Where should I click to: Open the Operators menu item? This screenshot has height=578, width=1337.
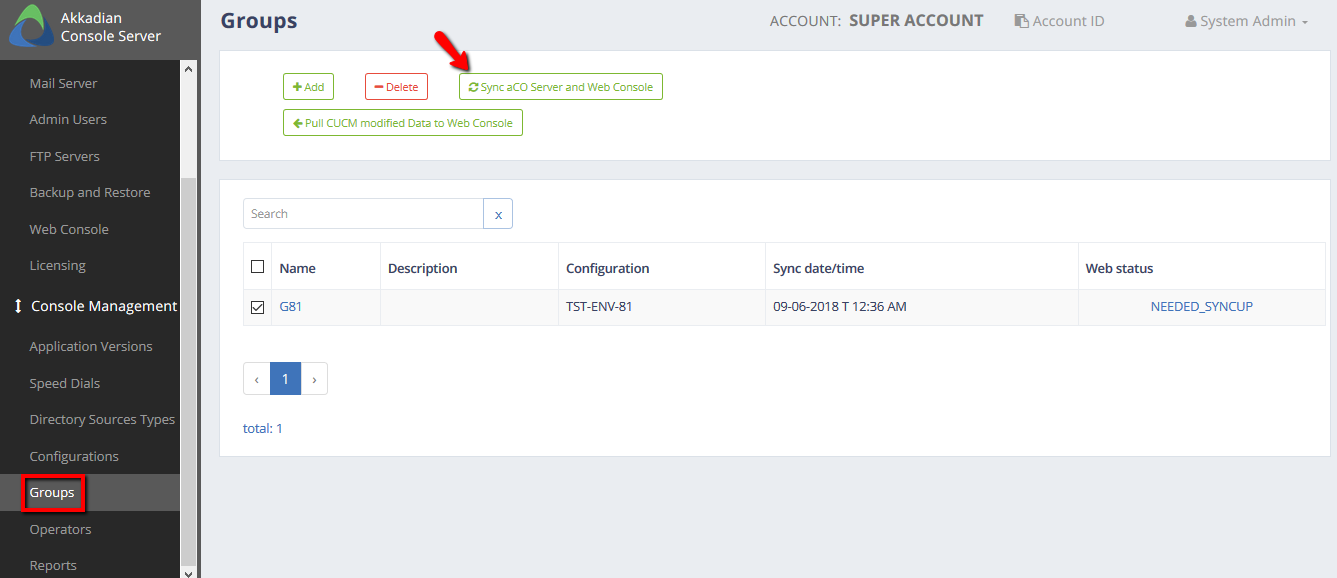click(60, 529)
